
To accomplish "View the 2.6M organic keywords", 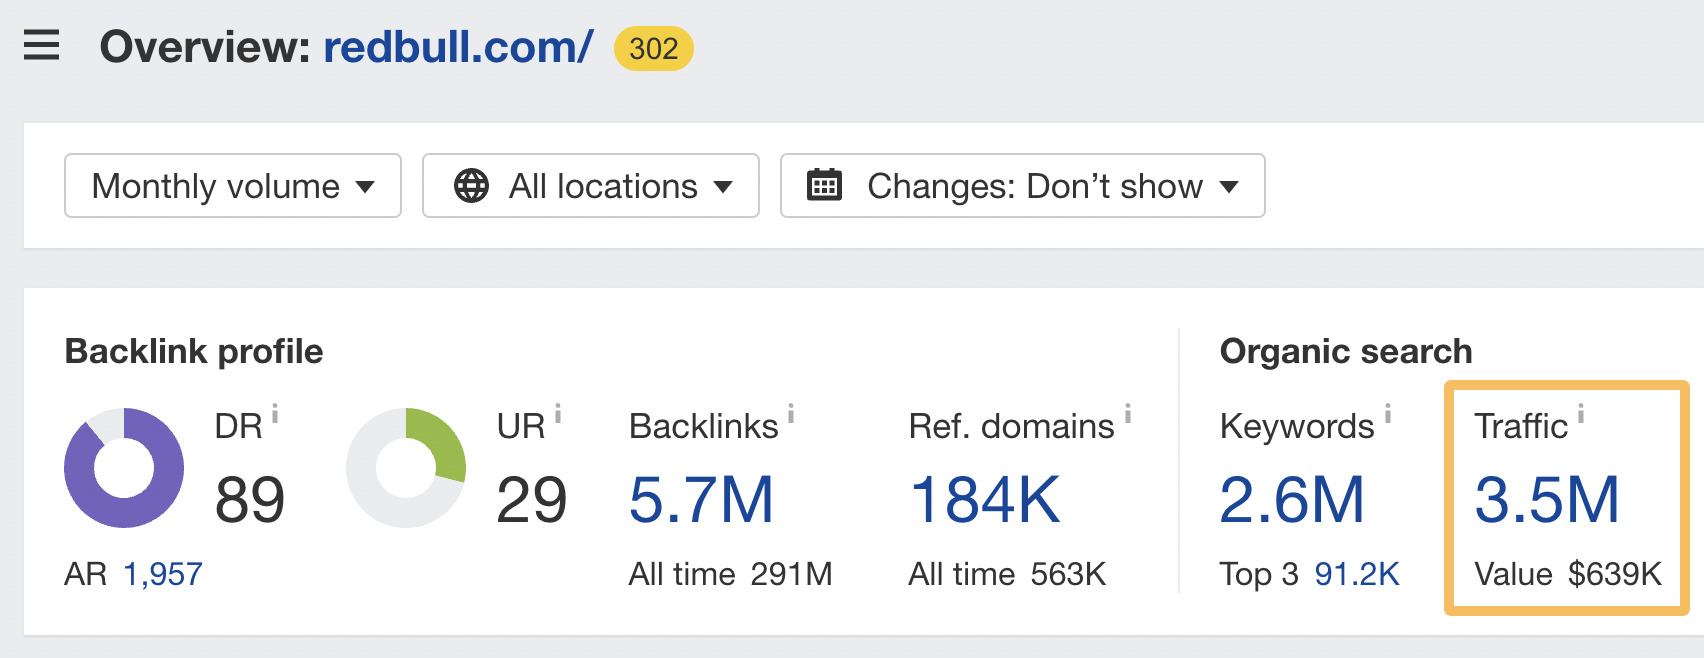I will pyautogui.click(x=1291, y=500).
